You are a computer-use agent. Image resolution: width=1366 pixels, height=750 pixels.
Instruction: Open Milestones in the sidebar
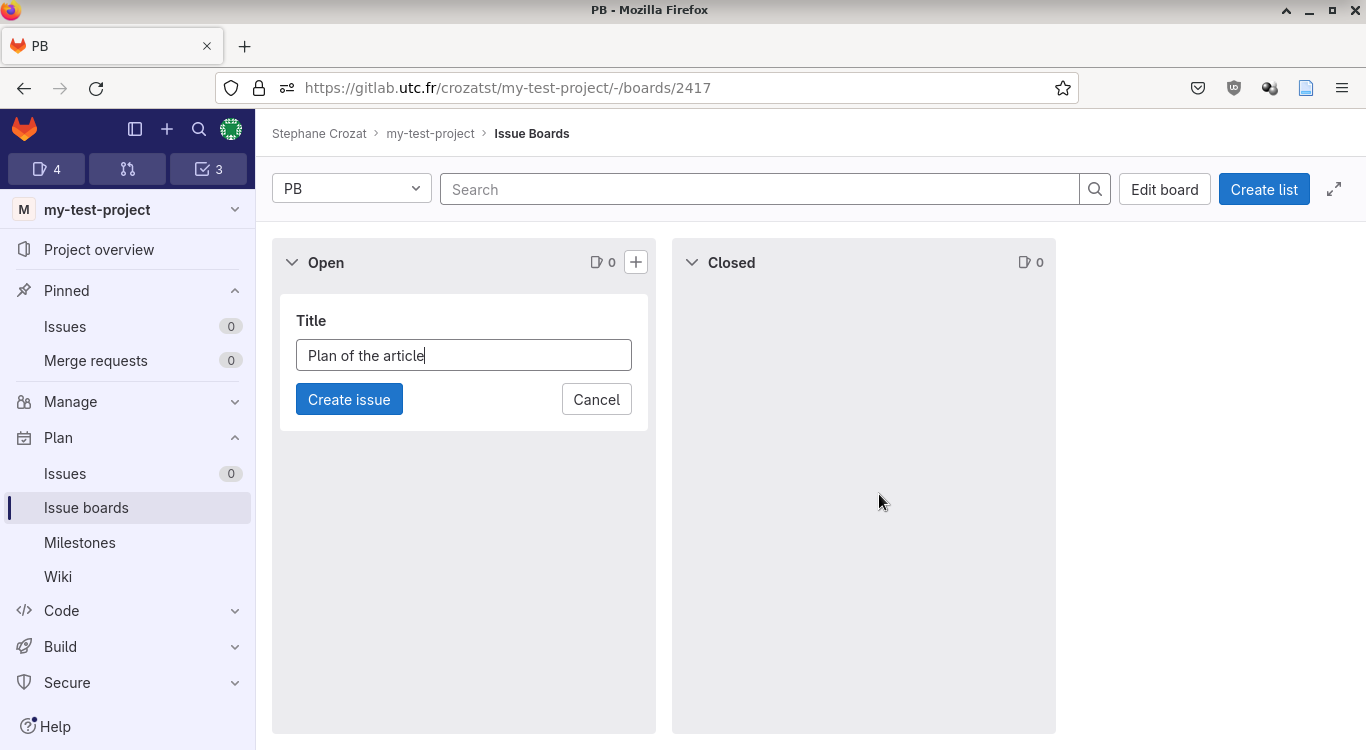pos(80,543)
